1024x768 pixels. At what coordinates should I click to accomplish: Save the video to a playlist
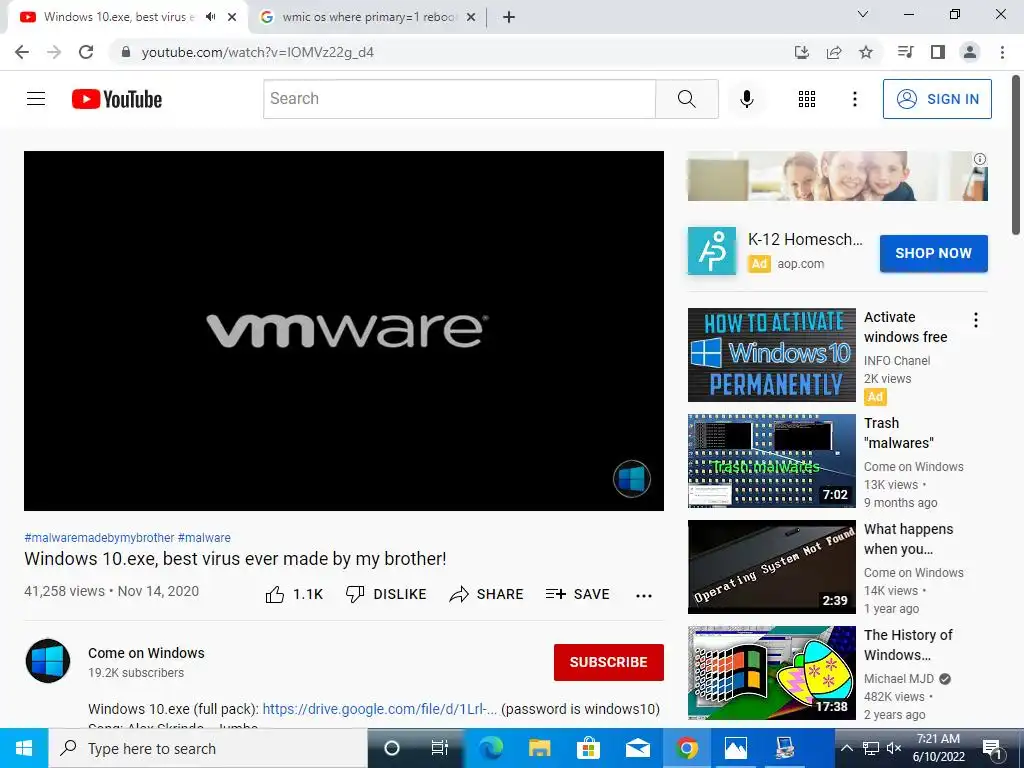point(577,594)
